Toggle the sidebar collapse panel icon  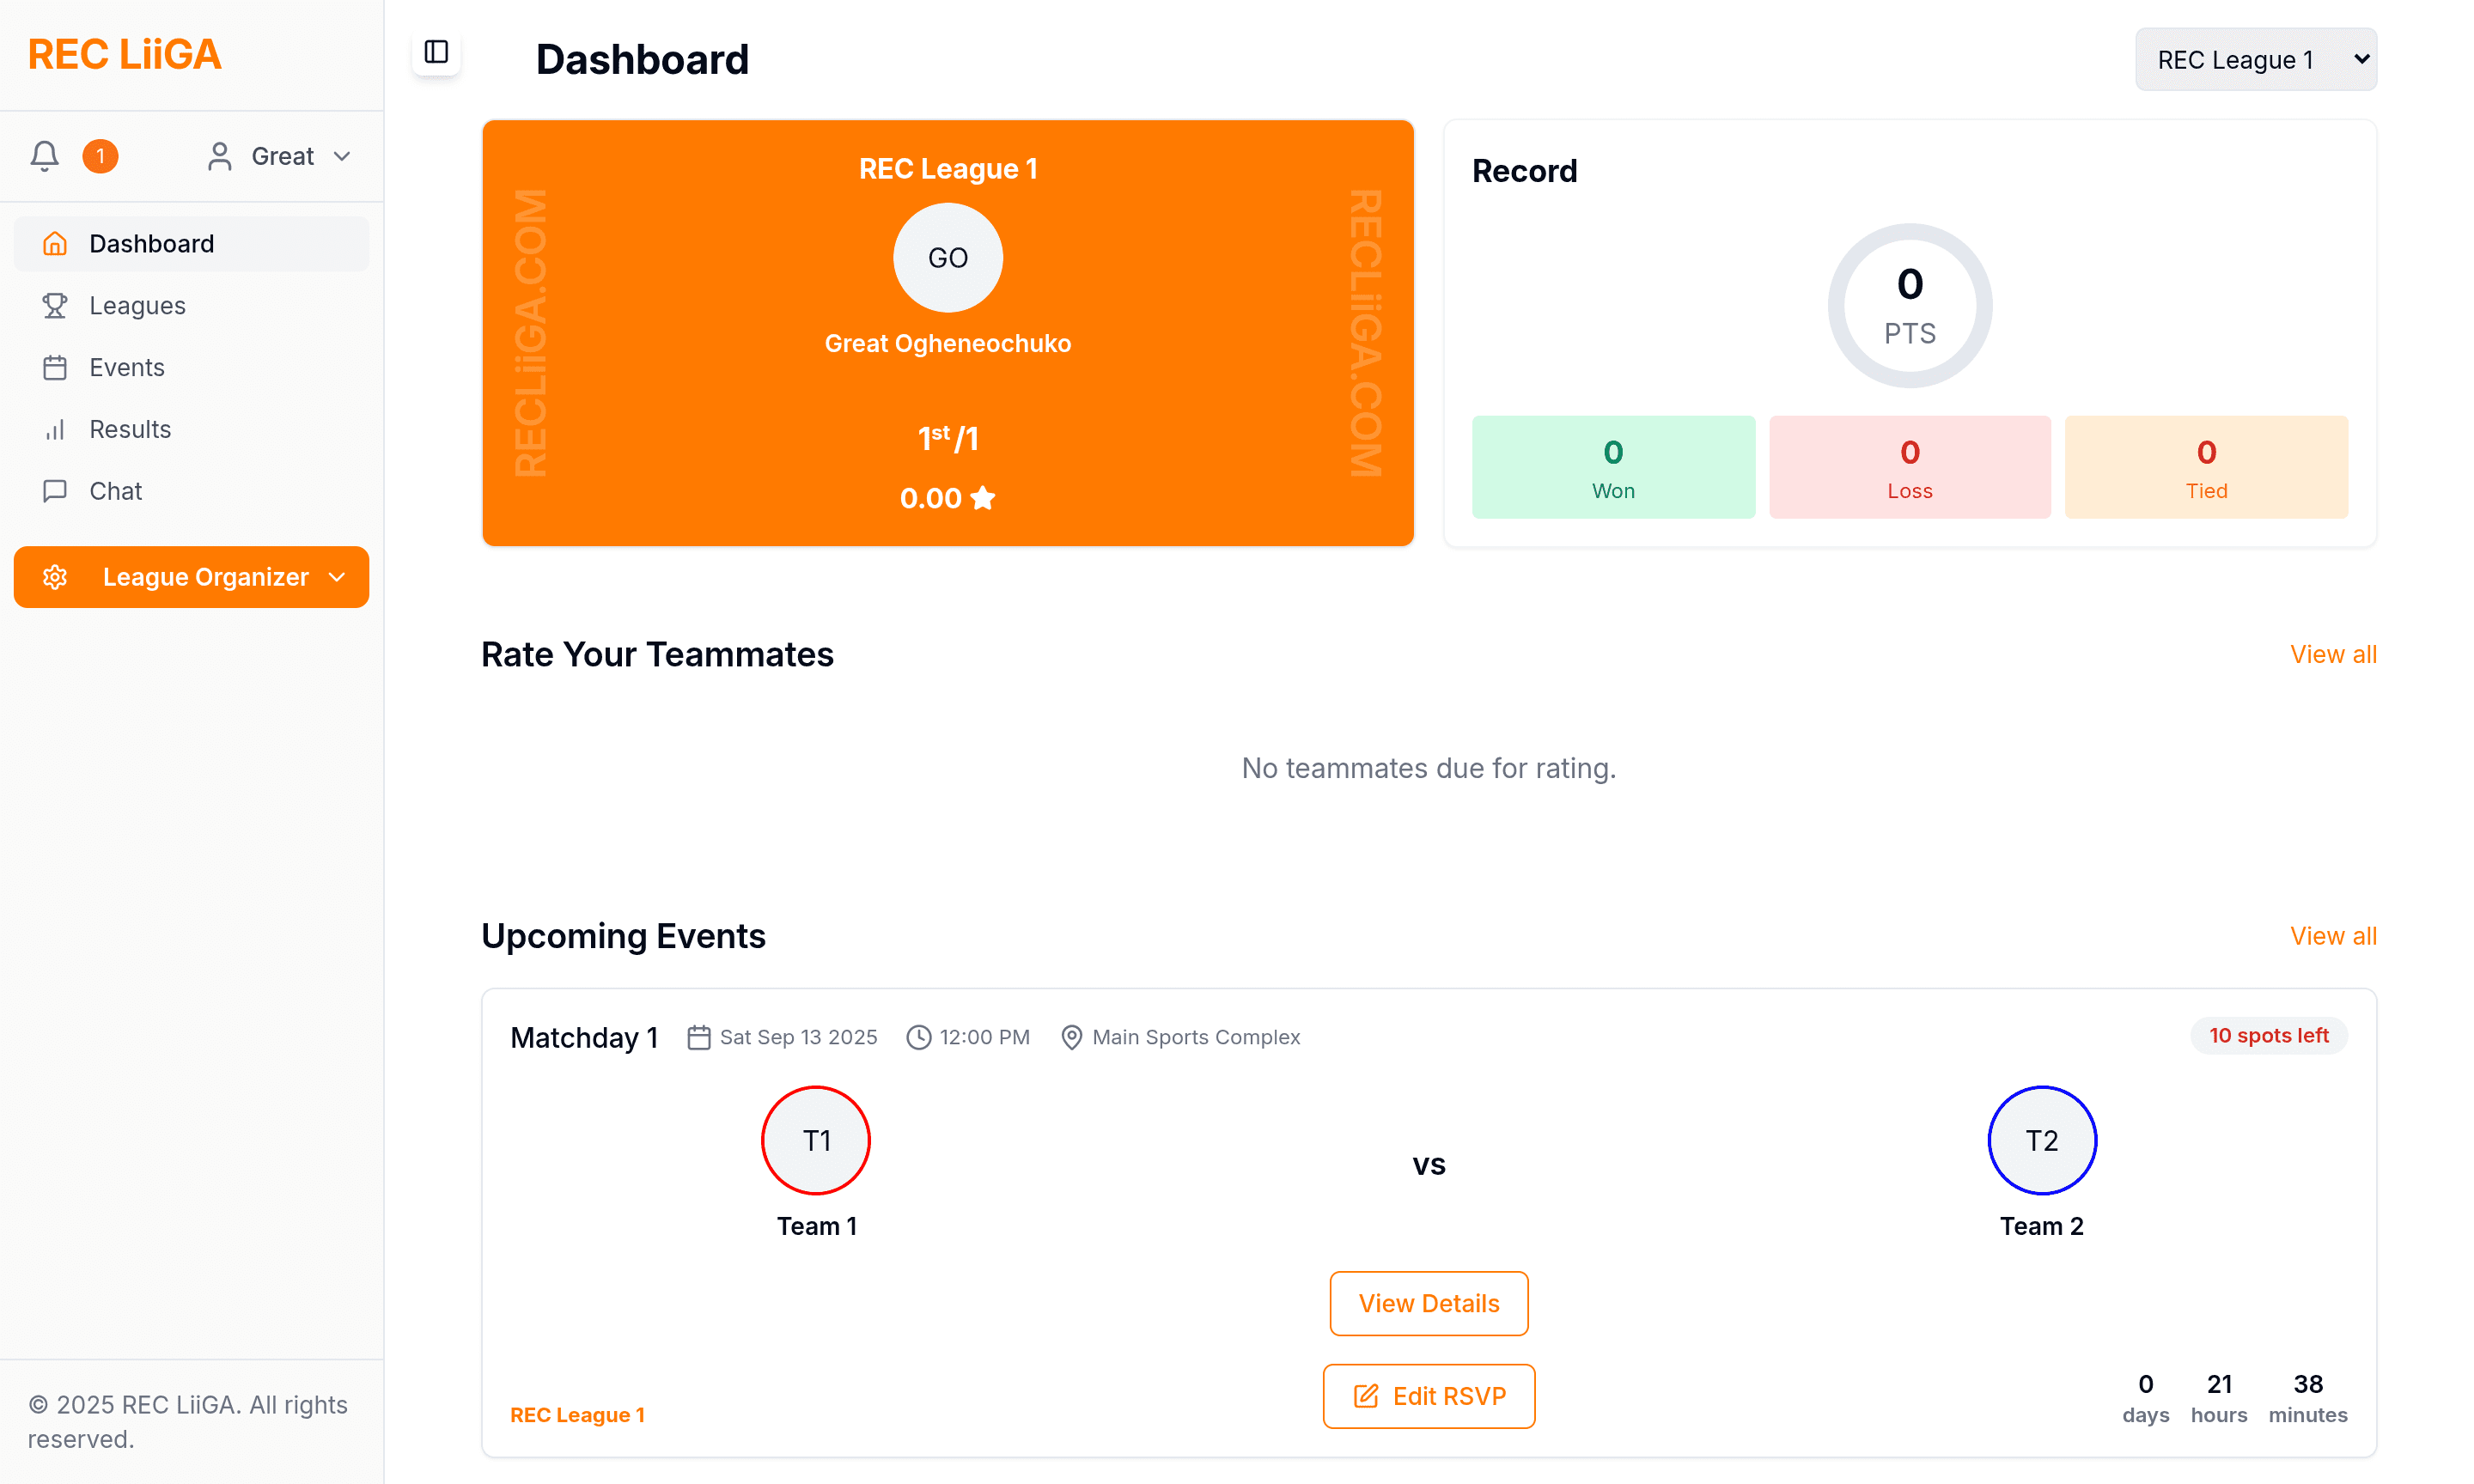click(436, 52)
